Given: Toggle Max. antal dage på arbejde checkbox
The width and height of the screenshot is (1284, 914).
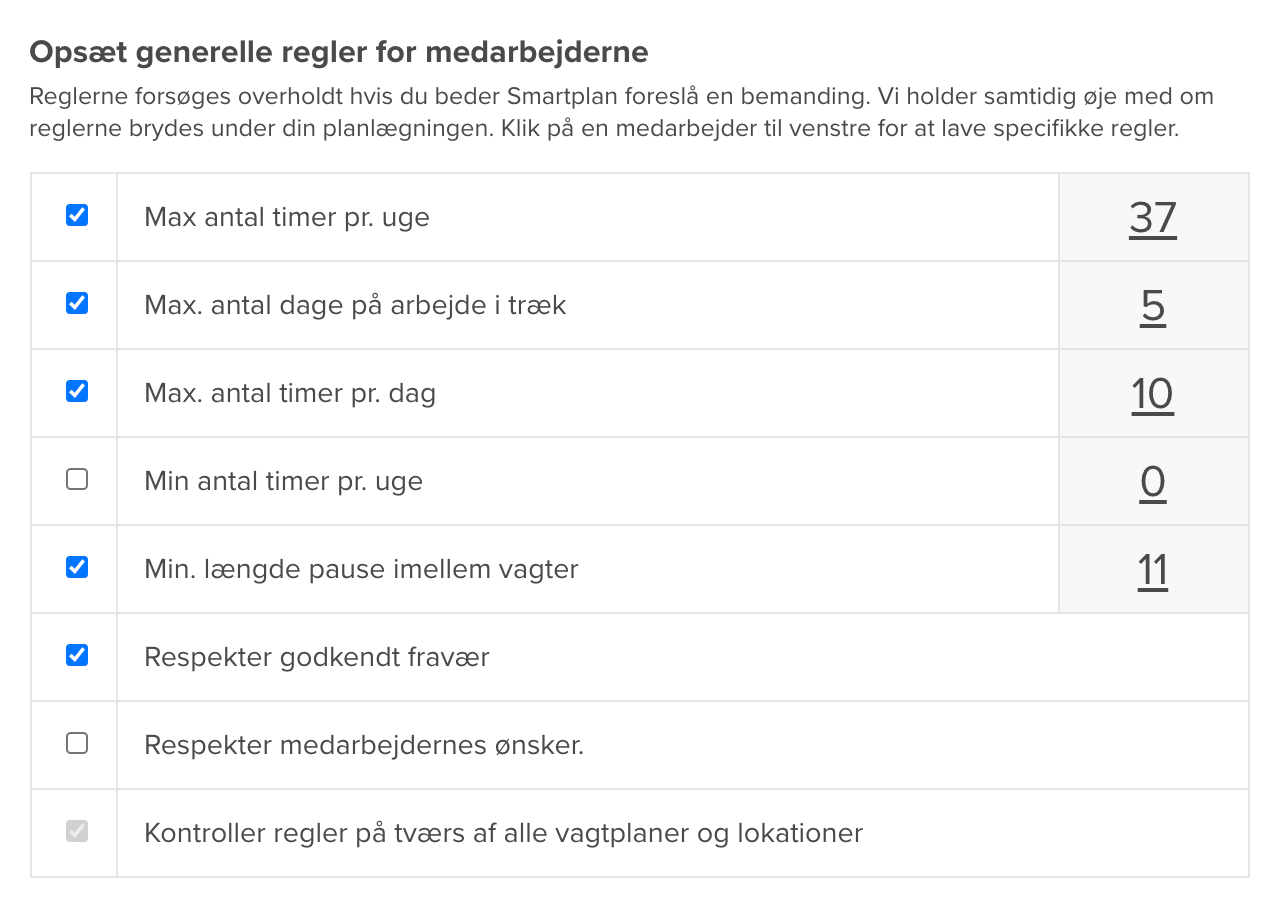Looking at the screenshot, I should 77,303.
